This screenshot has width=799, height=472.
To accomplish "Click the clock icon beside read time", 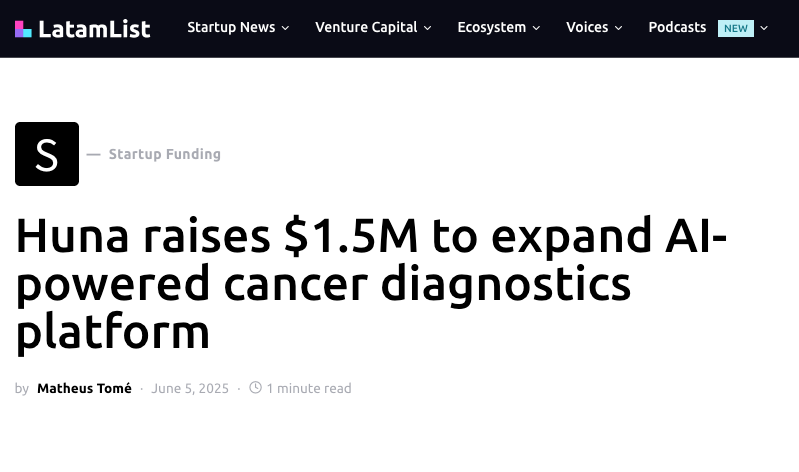I will tap(255, 388).
